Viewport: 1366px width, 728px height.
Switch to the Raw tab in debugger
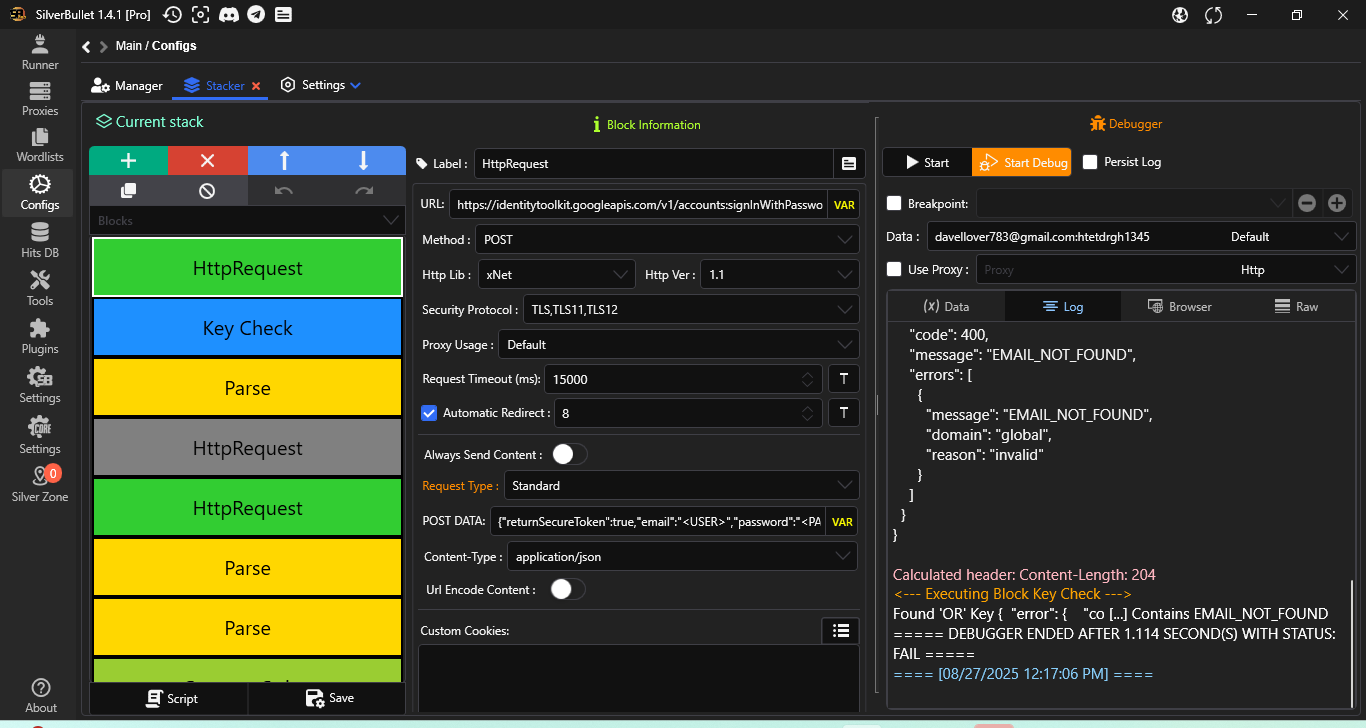[x=1296, y=307]
